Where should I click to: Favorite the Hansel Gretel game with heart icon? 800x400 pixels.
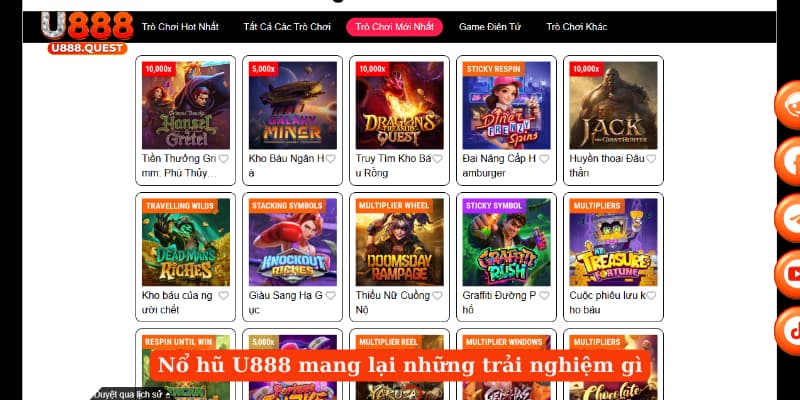tap(223, 159)
